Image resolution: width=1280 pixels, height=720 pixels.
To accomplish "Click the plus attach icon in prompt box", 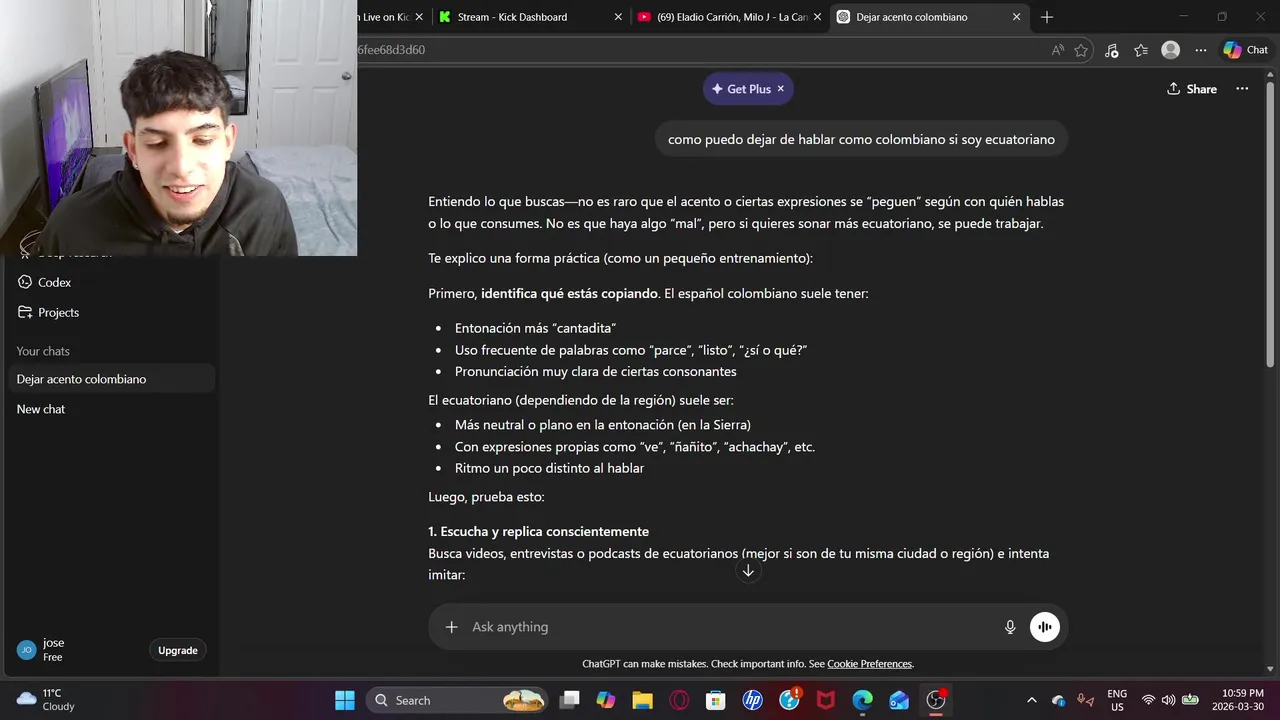I will point(451,627).
